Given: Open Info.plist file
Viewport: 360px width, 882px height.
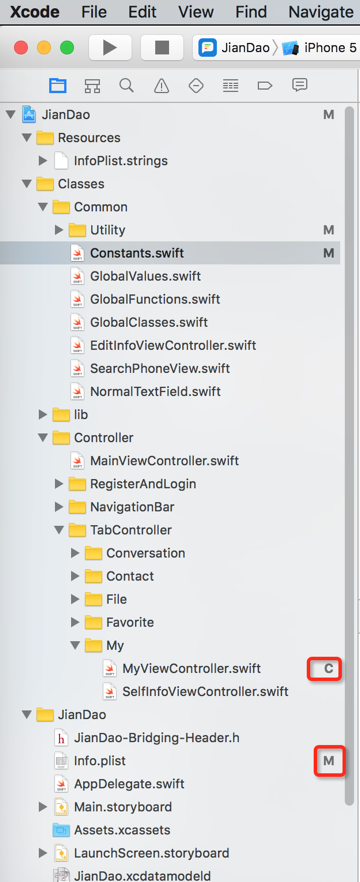Looking at the screenshot, I should click(x=100, y=760).
